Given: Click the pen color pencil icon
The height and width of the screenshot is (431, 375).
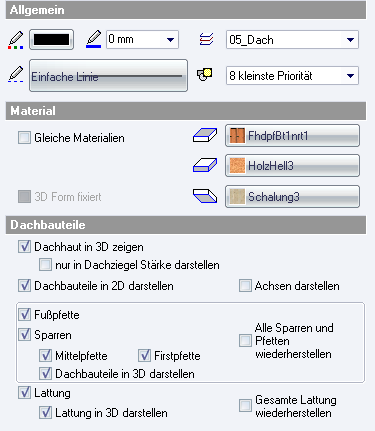Looking at the screenshot, I should click(15, 40).
